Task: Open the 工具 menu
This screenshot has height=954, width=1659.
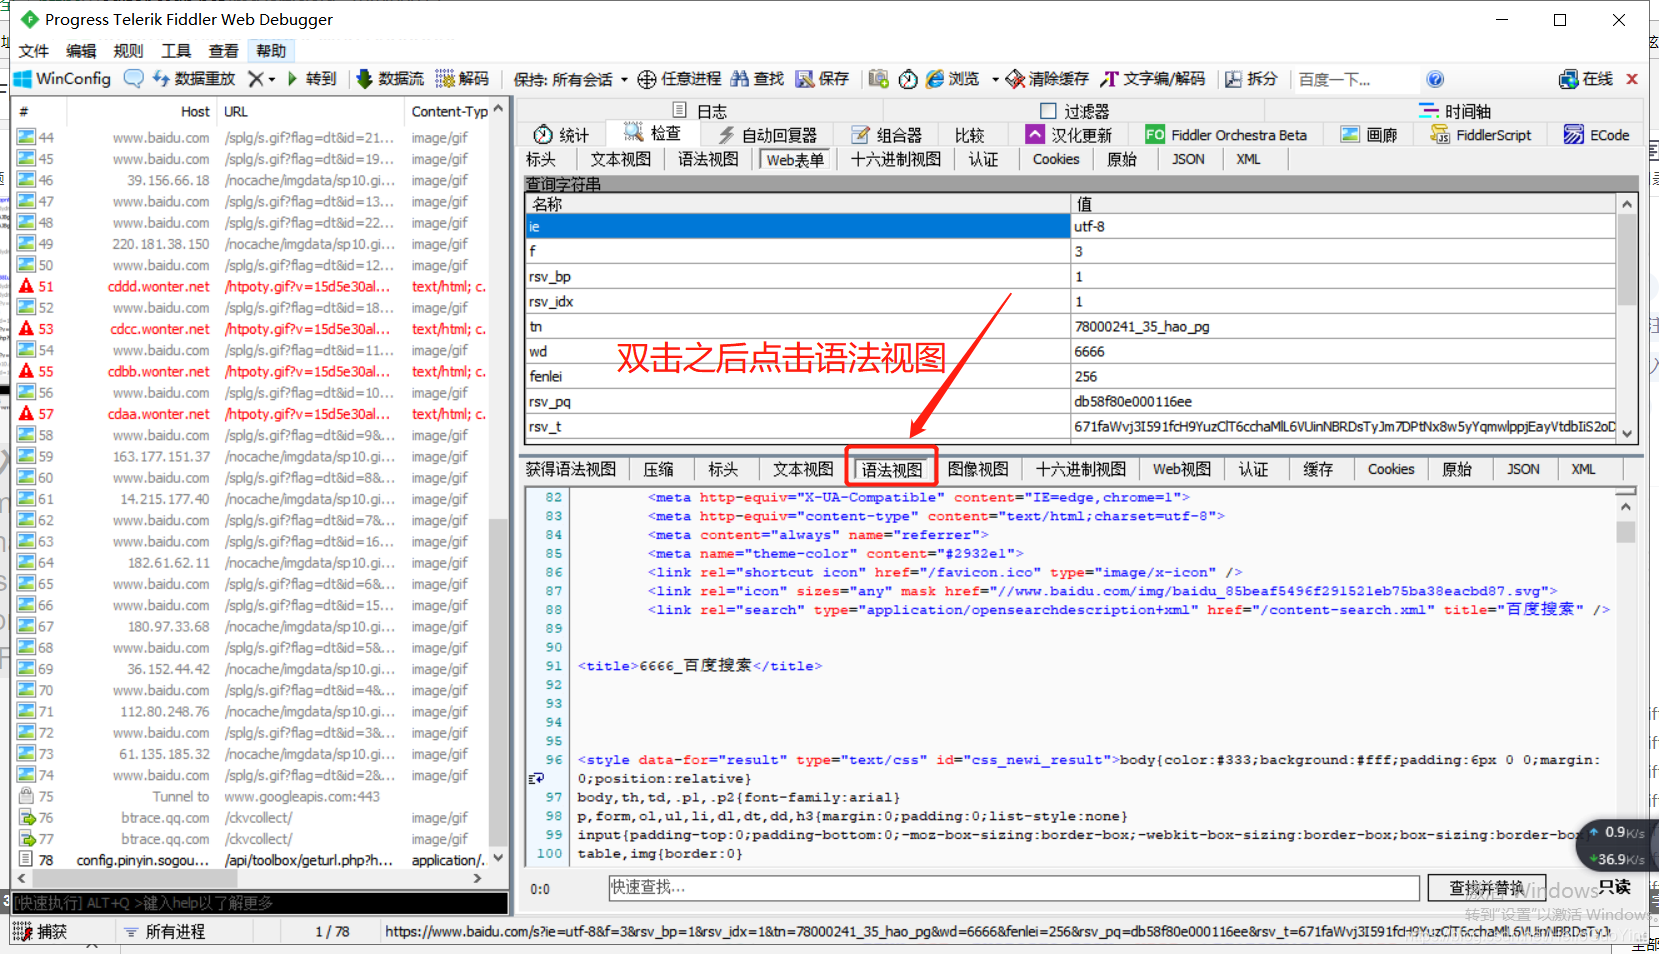Action: [x=176, y=51]
